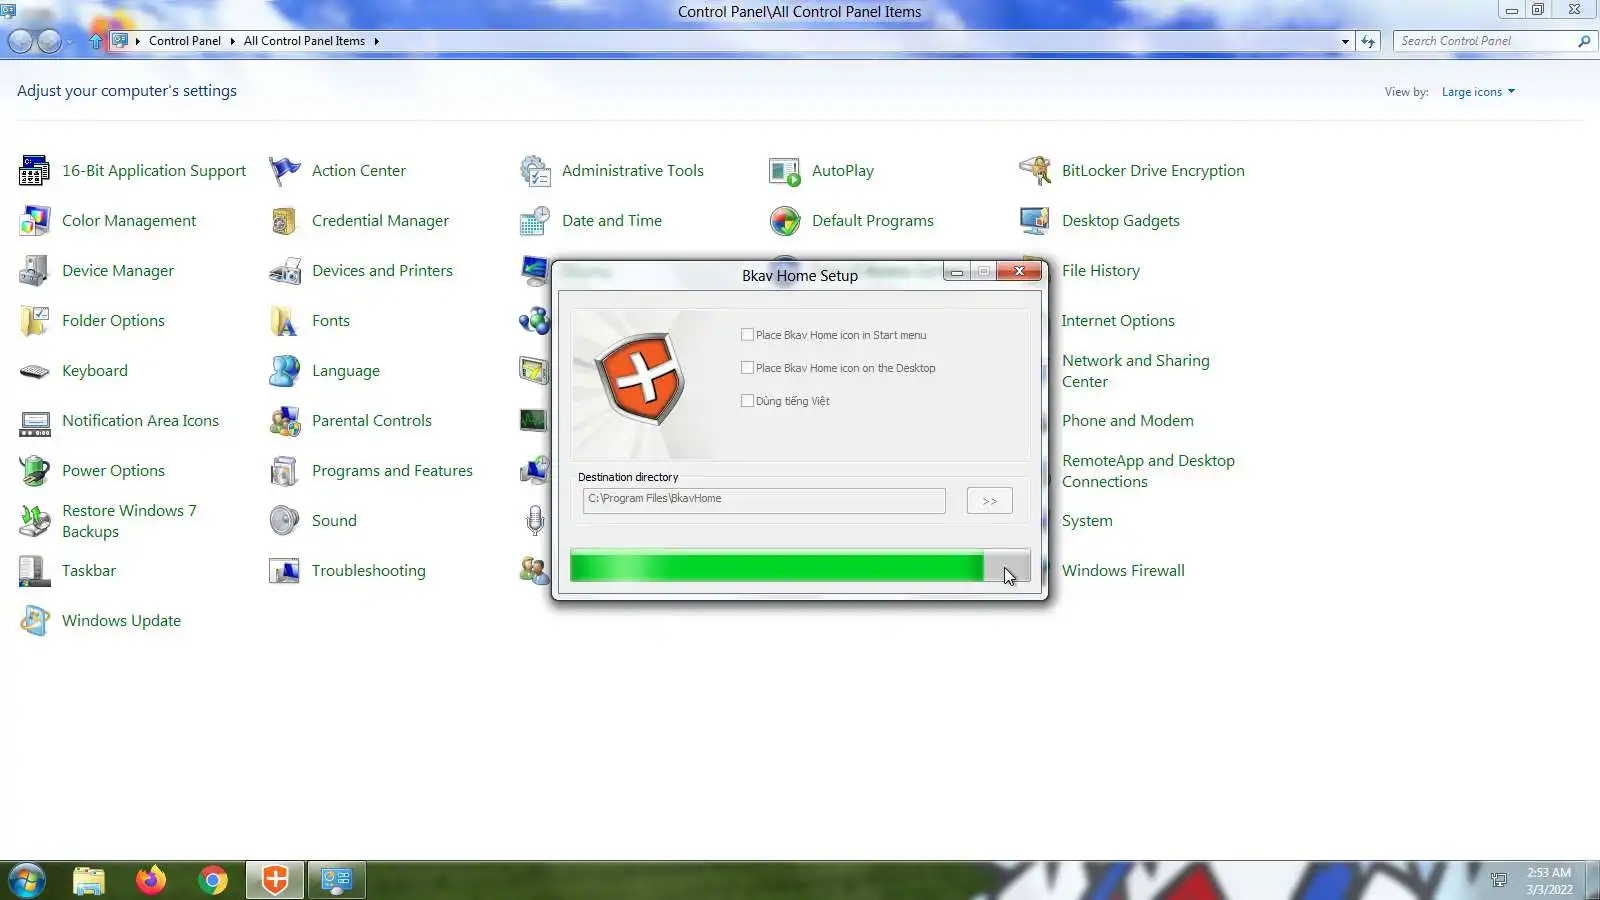Launch Google Chrome from the taskbar
1600x900 pixels.
point(213,880)
